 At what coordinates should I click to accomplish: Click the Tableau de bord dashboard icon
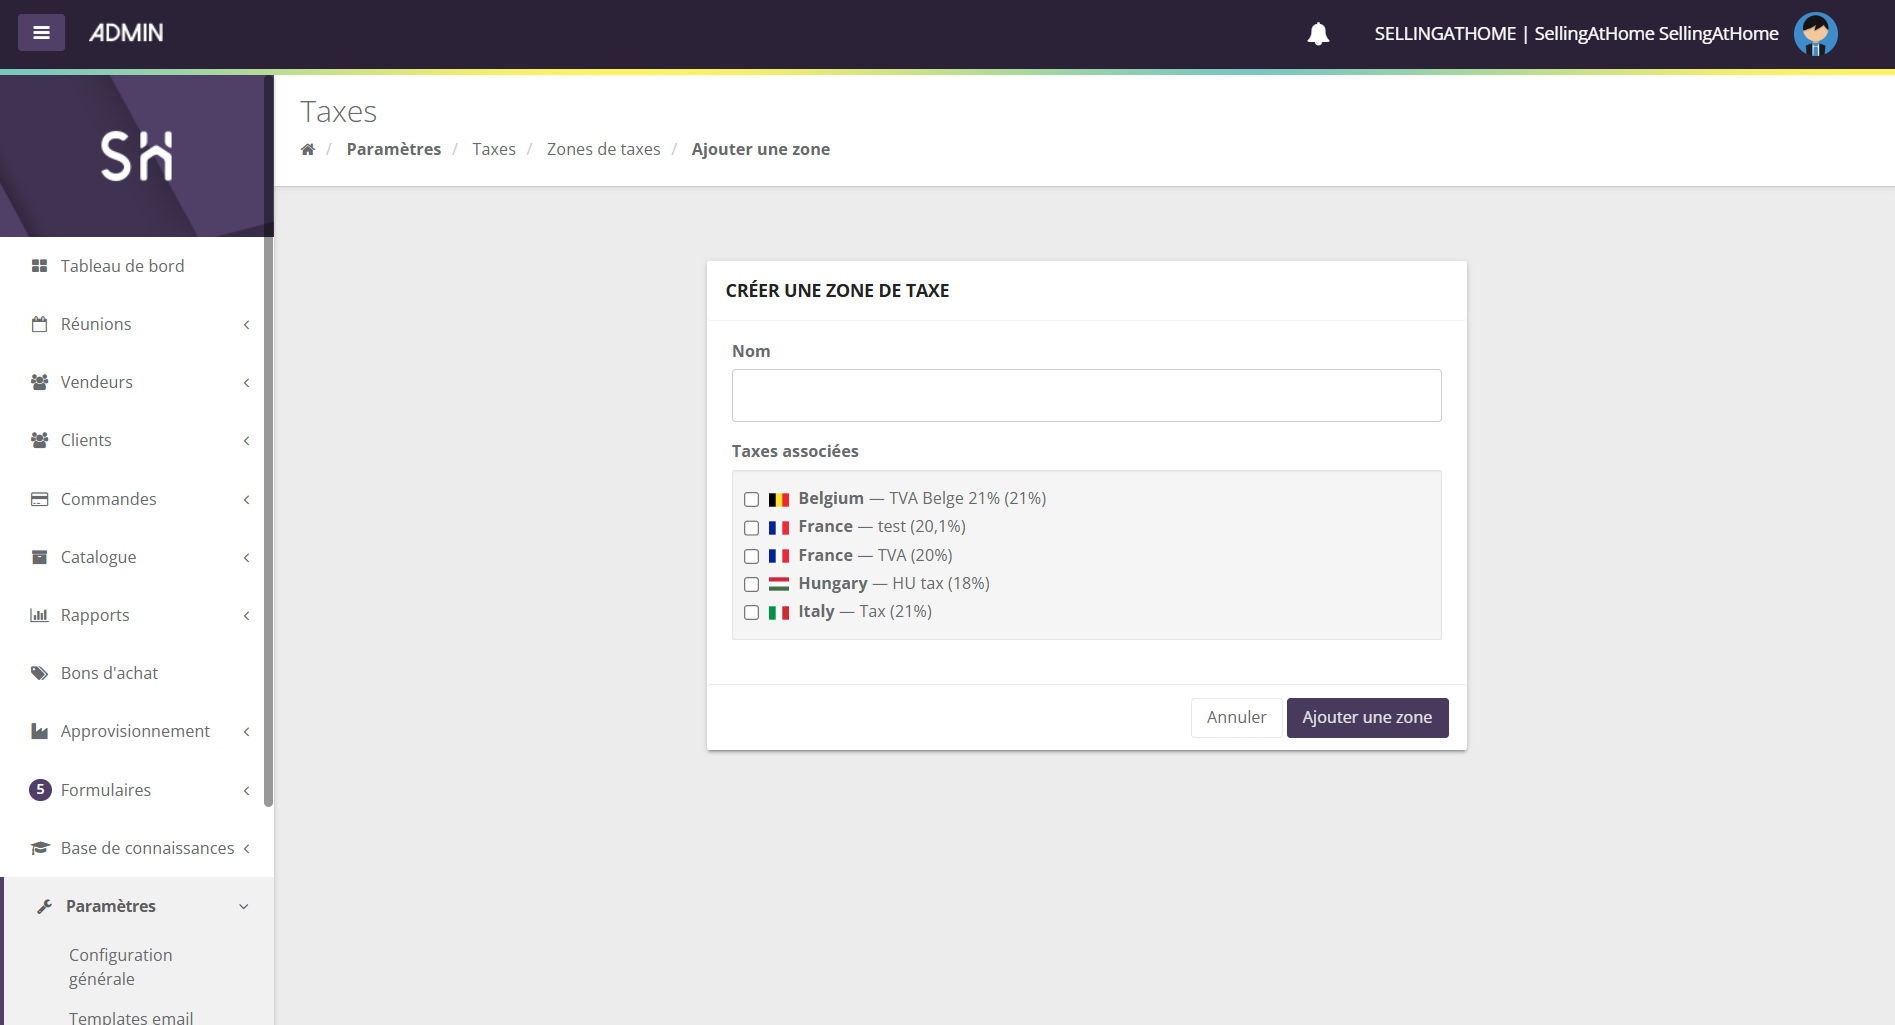click(x=40, y=266)
